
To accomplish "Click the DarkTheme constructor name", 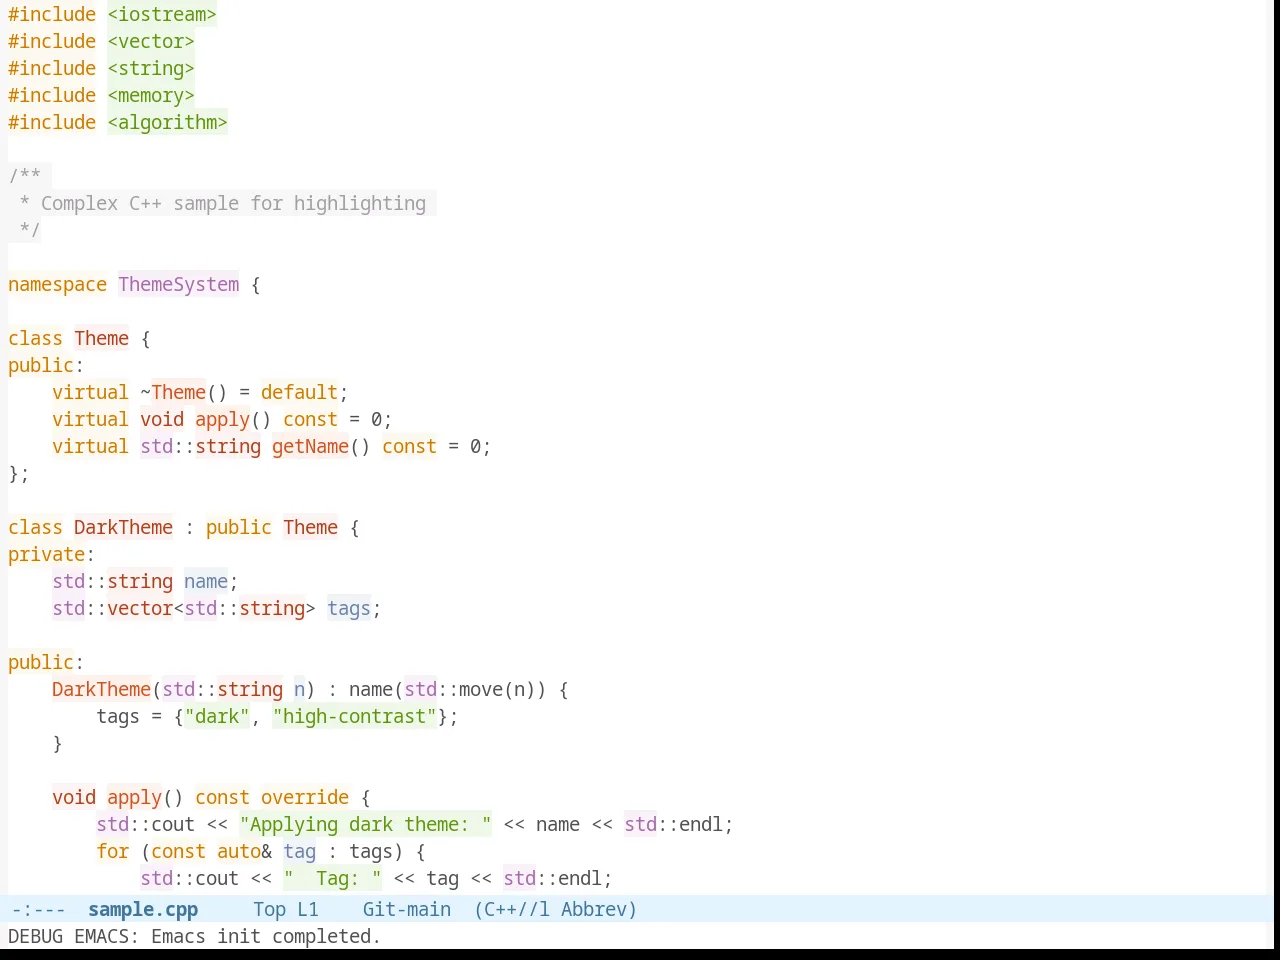I will click(x=101, y=689).
